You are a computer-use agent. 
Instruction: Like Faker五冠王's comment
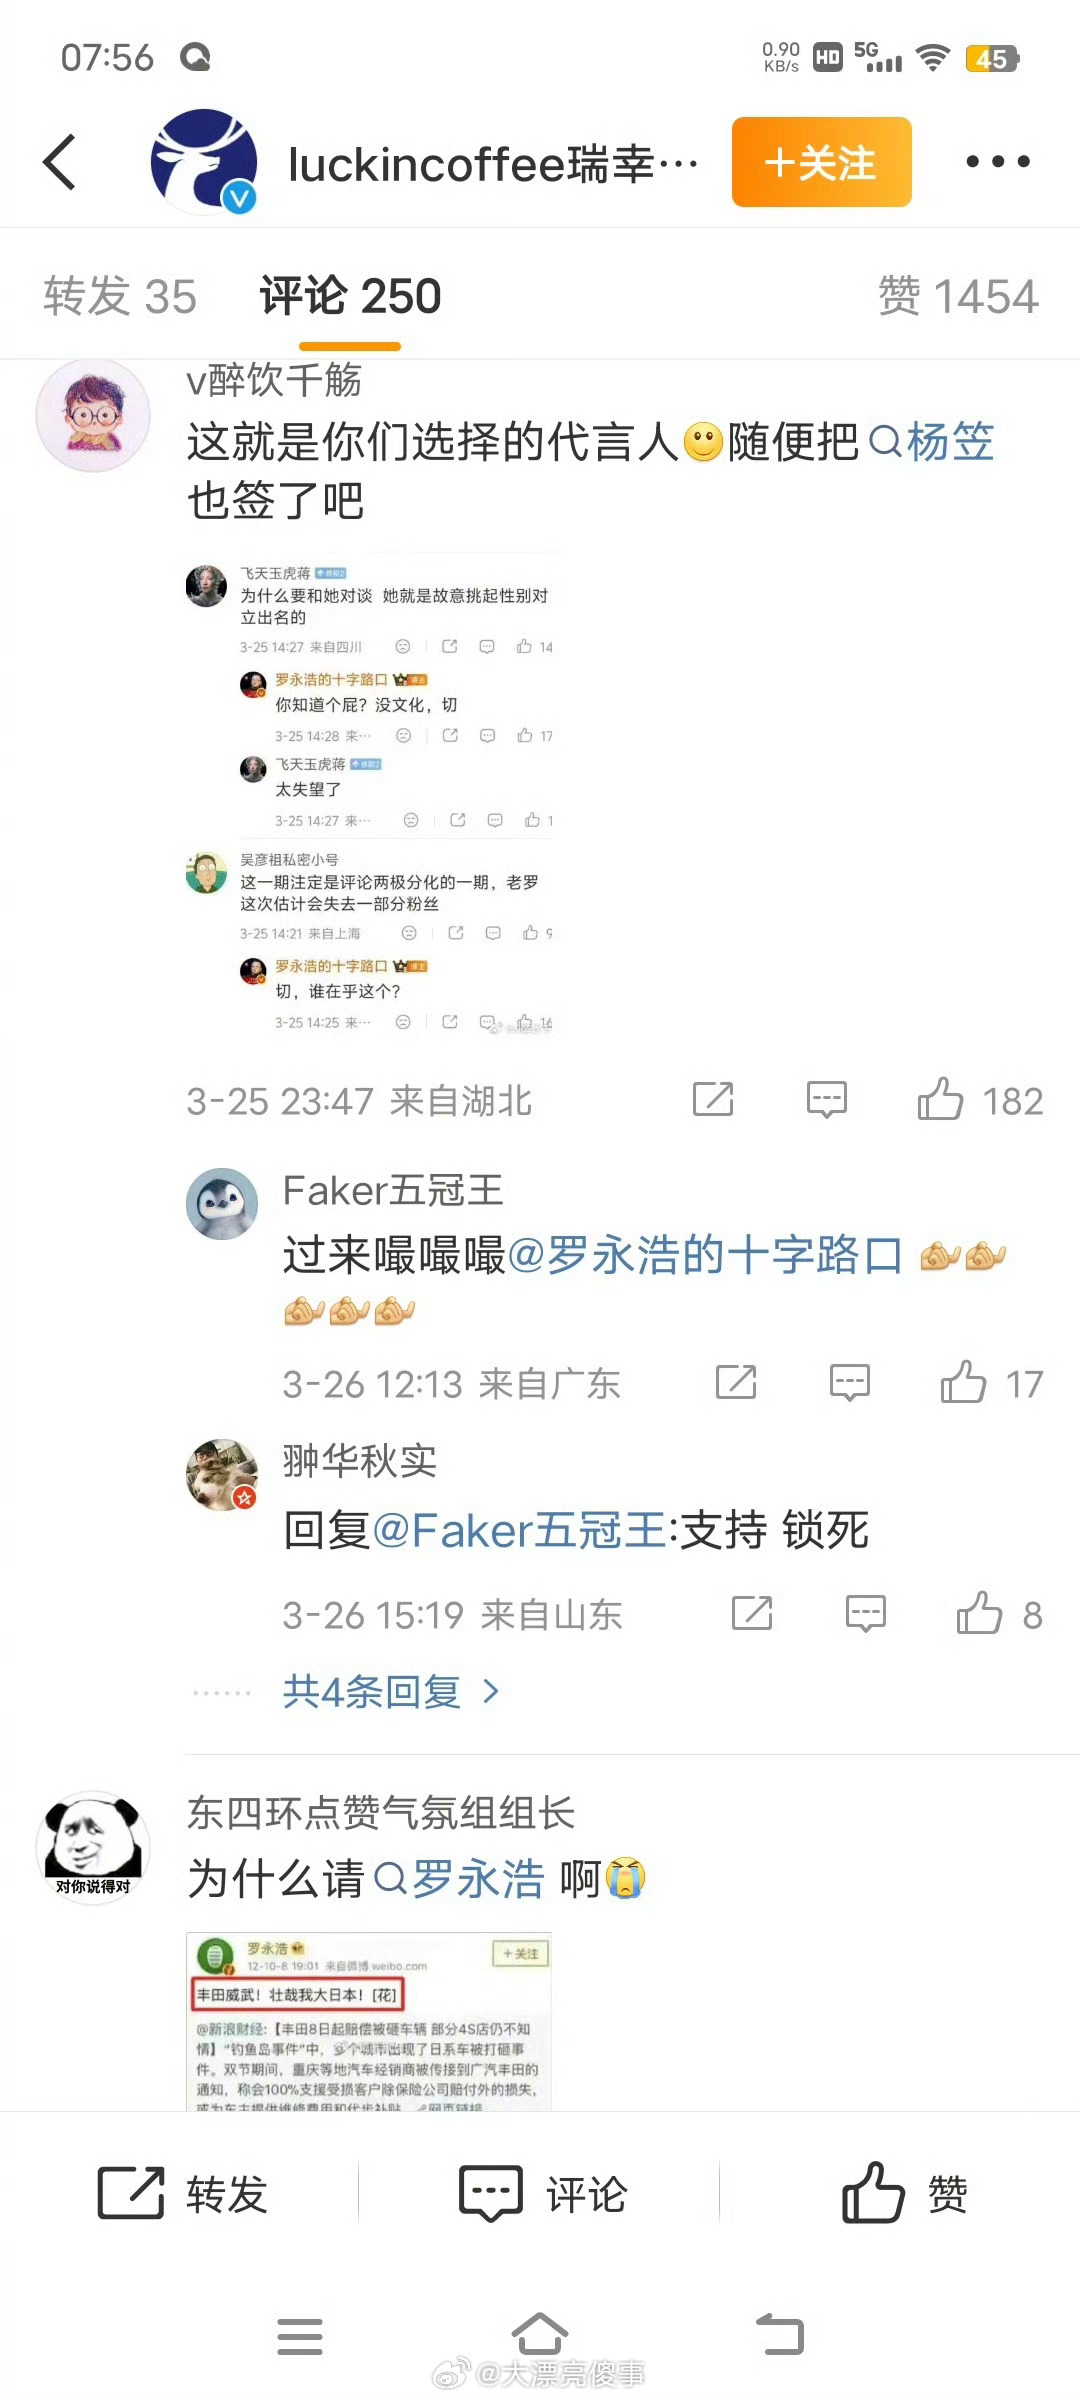coord(963,1382)
